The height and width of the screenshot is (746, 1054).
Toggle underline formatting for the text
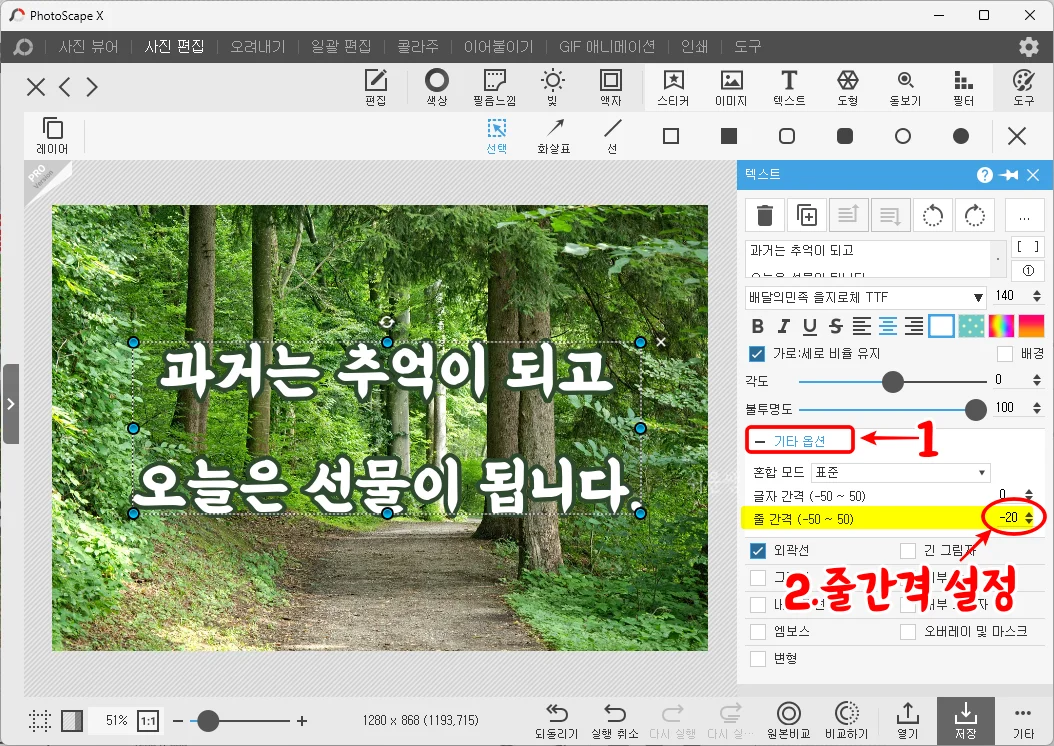point(810,326)
